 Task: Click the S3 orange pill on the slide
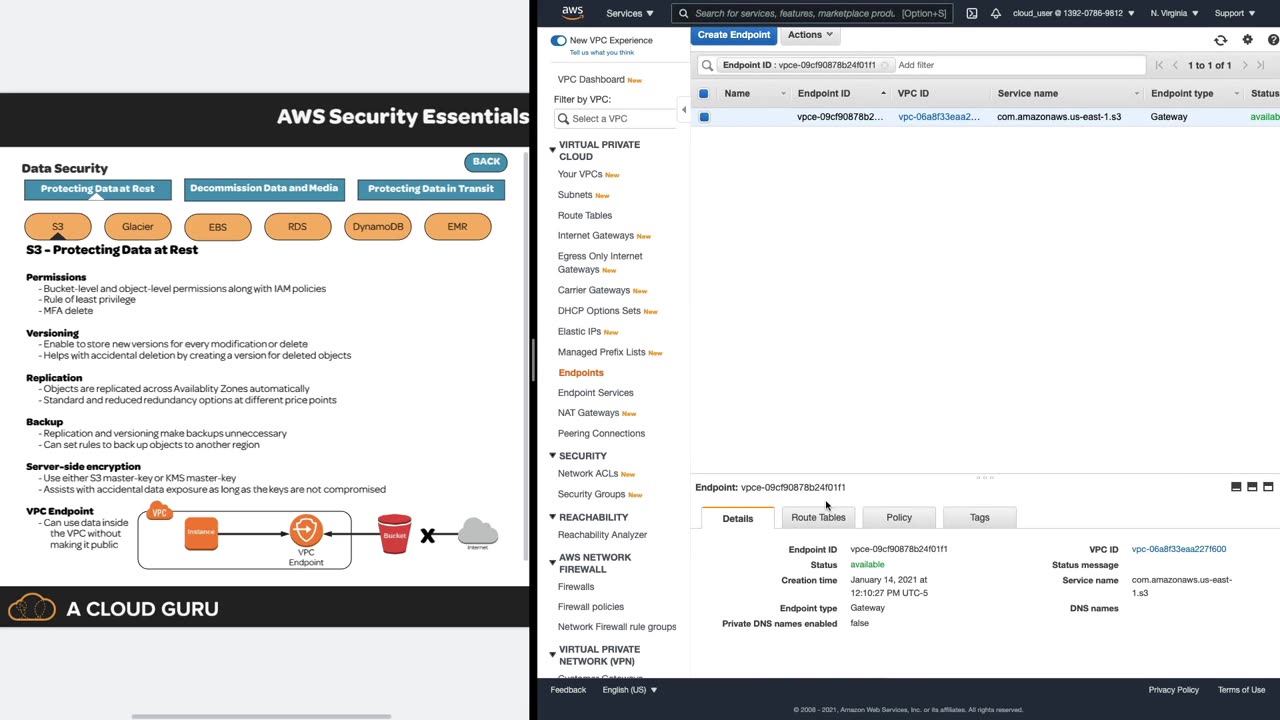[58, 227]
